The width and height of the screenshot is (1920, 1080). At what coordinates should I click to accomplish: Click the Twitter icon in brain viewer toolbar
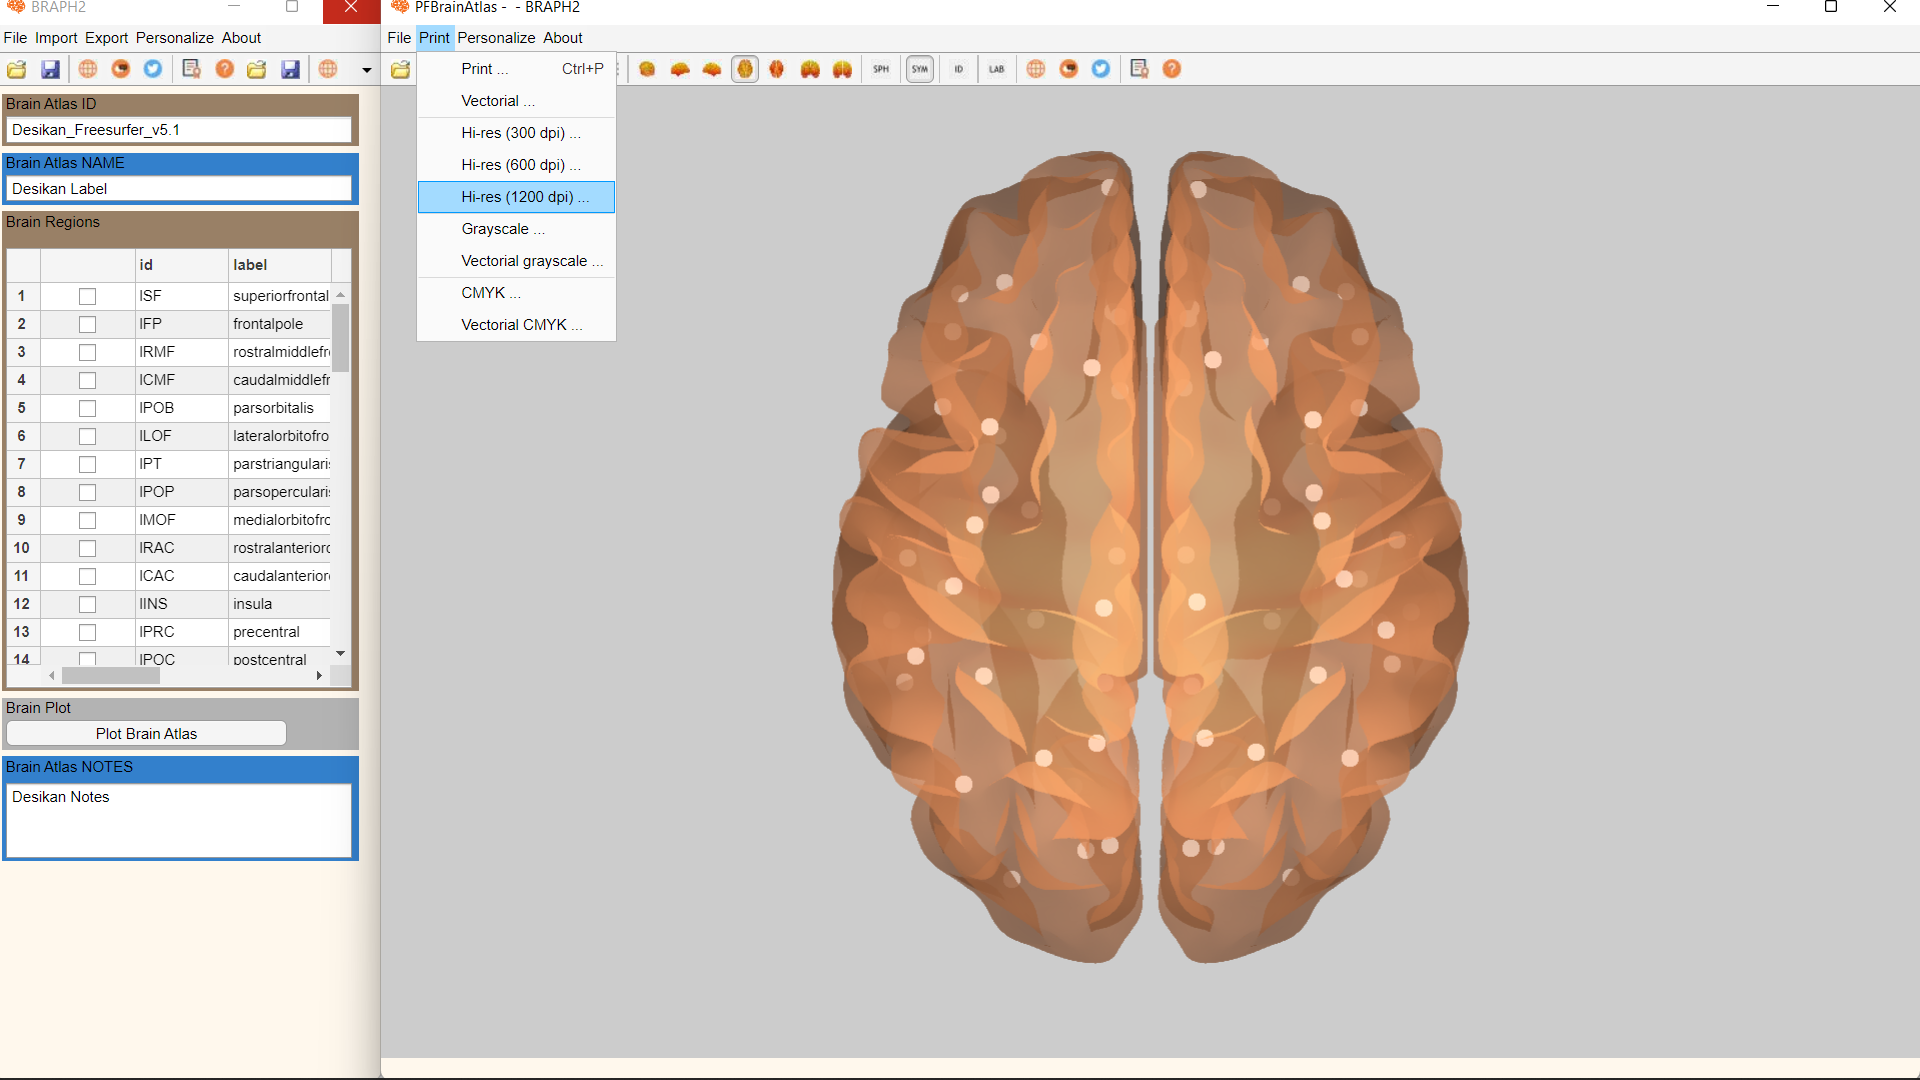click(1100, 69)
